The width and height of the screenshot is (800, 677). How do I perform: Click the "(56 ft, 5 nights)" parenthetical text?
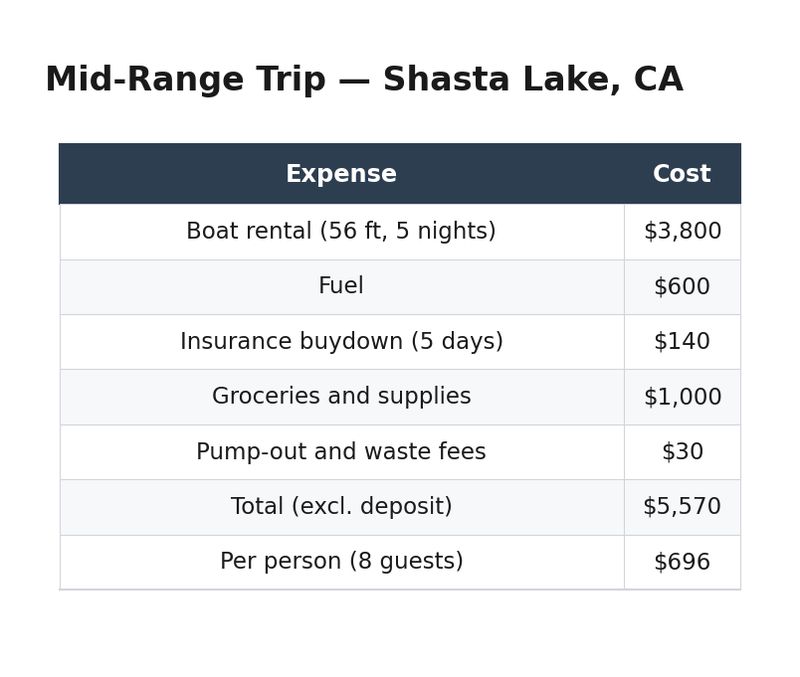pyautogui.click(x=408, y=232)
